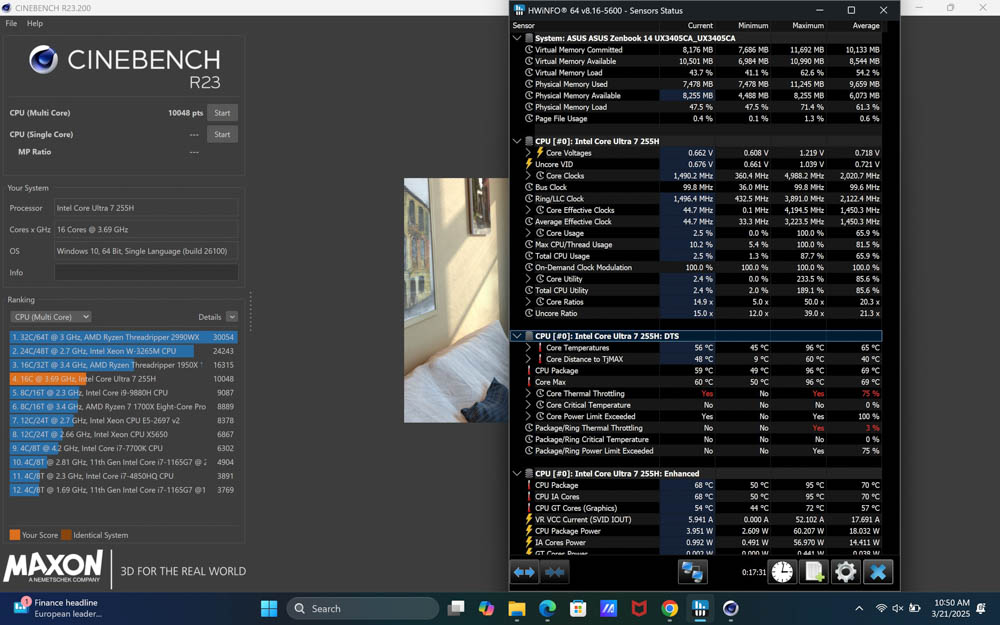
Task: Select ranking entry AMD Ryzen Threadripper 2990WX
Action: point(123,337)
